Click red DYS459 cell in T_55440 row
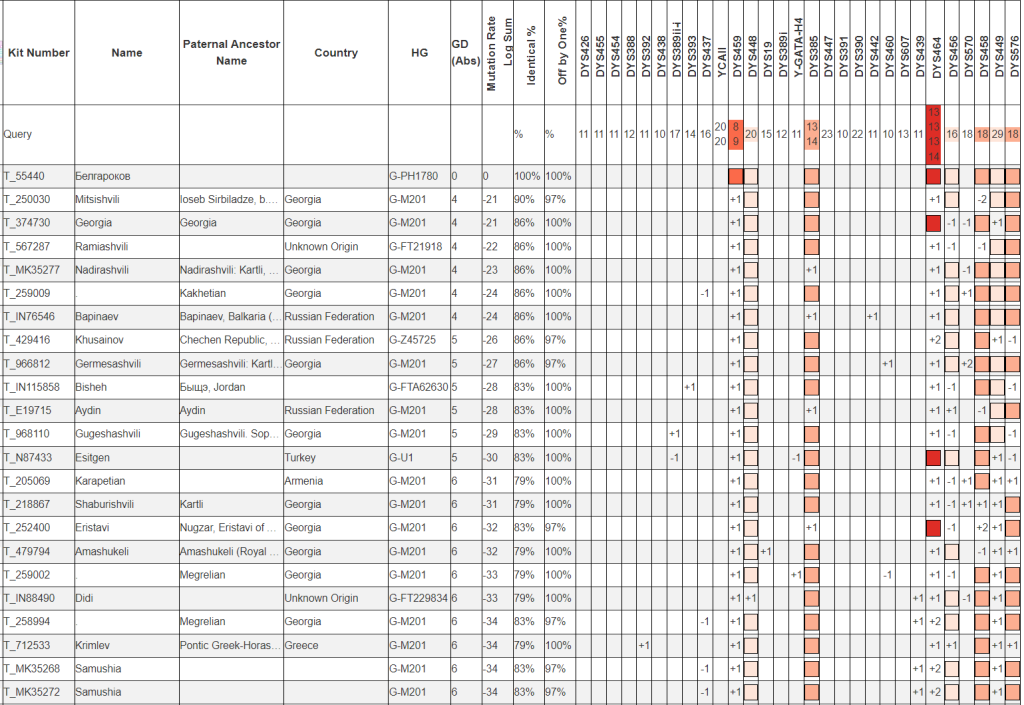This screenshot has height=705, width=1024. [736, 176]
